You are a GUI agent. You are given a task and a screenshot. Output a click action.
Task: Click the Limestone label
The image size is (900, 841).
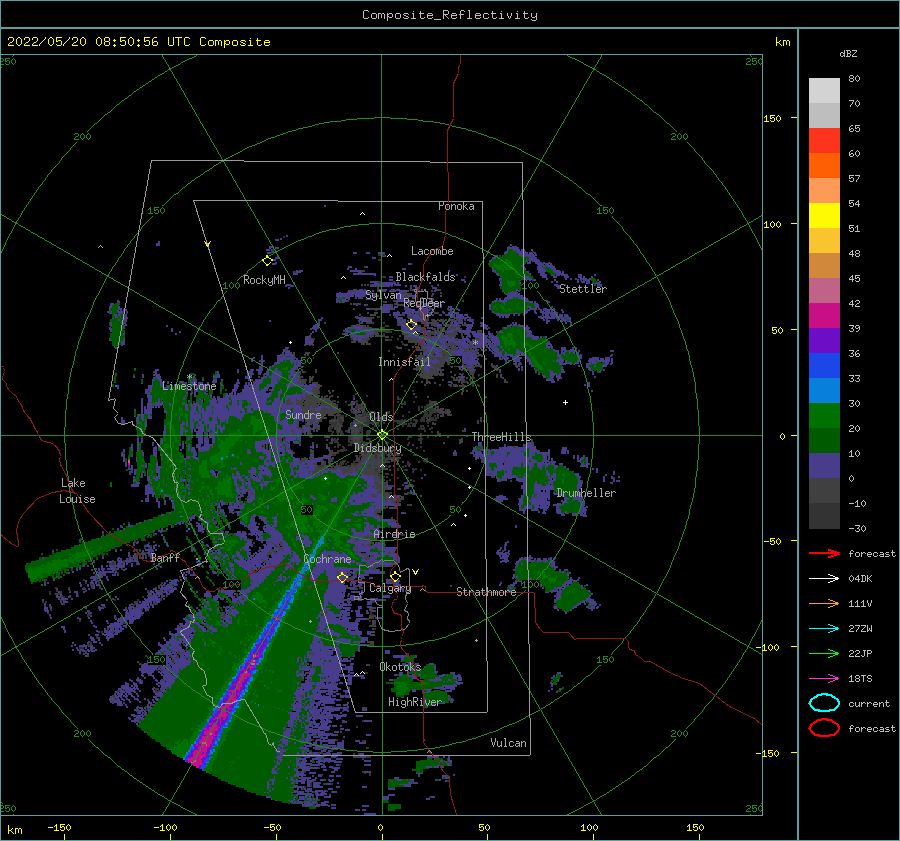tap(189, 386)
